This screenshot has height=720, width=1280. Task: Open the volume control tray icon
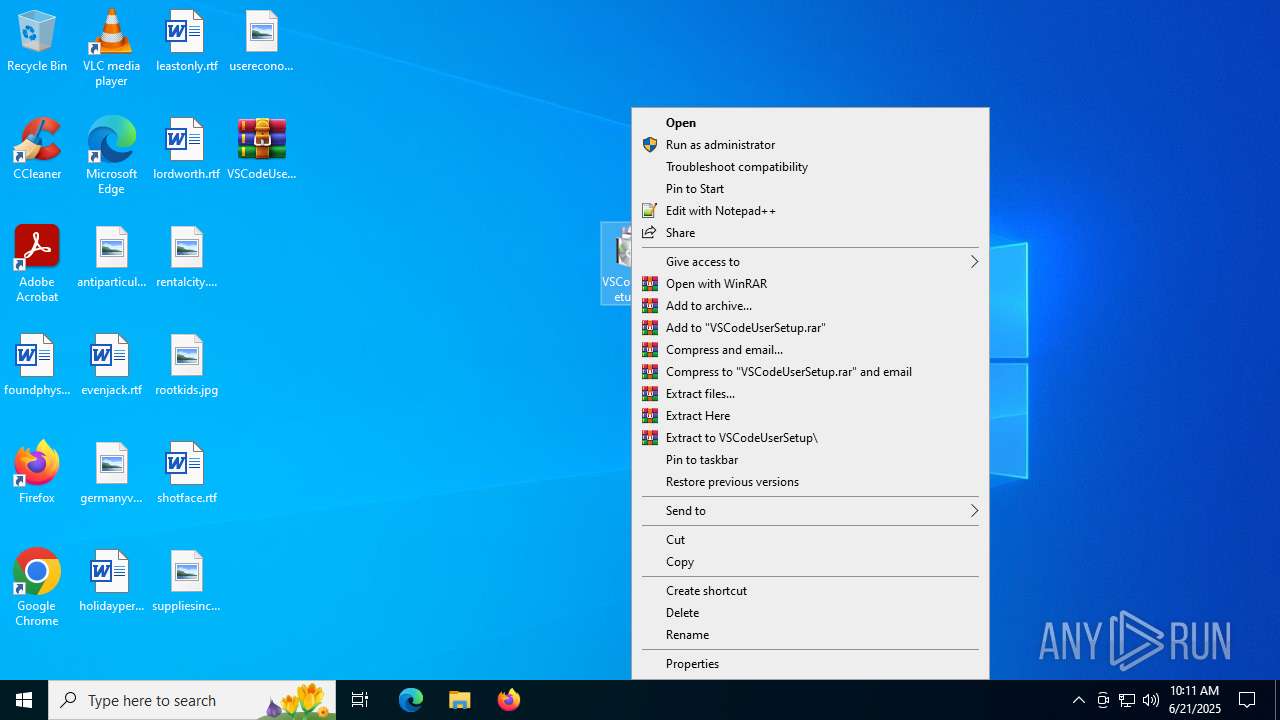(x=1151, y=700)
